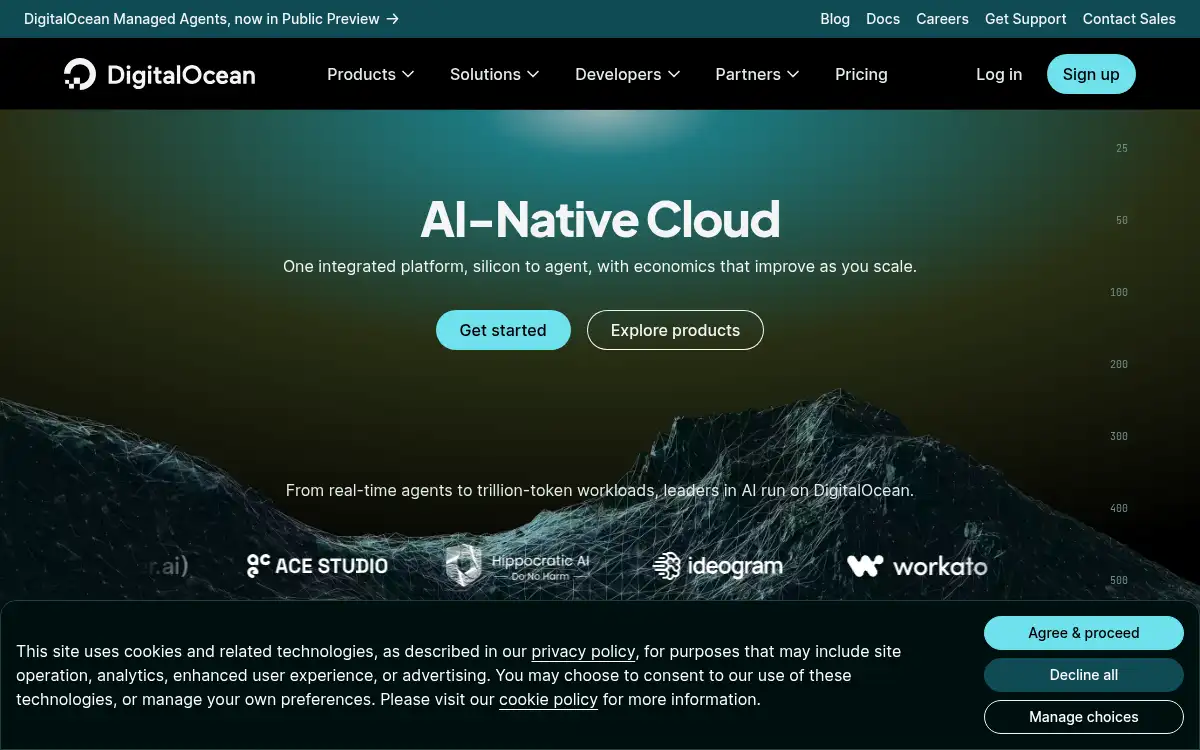Screen dimensions: 1200x750
Task: Click the Get started button
Action: click(503, 330)
